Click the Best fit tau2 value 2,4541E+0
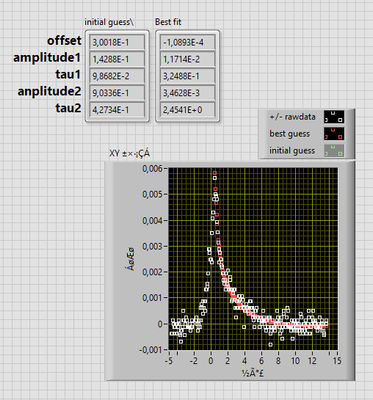This screenshot has height=400, width=373. 188,110
